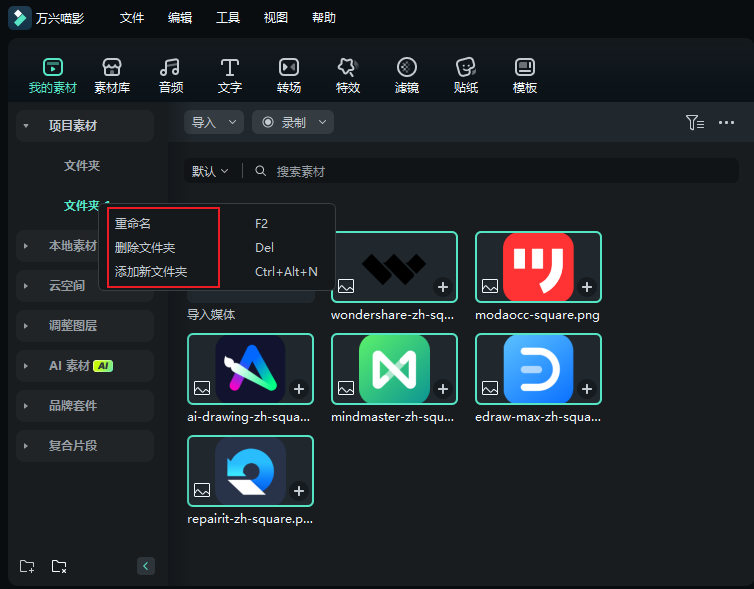Click the add new folder icon at bottom
Screen dimensions: 754x589
coord(27,566)
